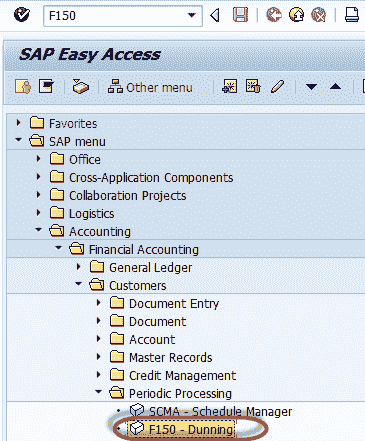365x441 pixels.
Task: Collapse the Customers folder
Action: (x=79, y=284)
